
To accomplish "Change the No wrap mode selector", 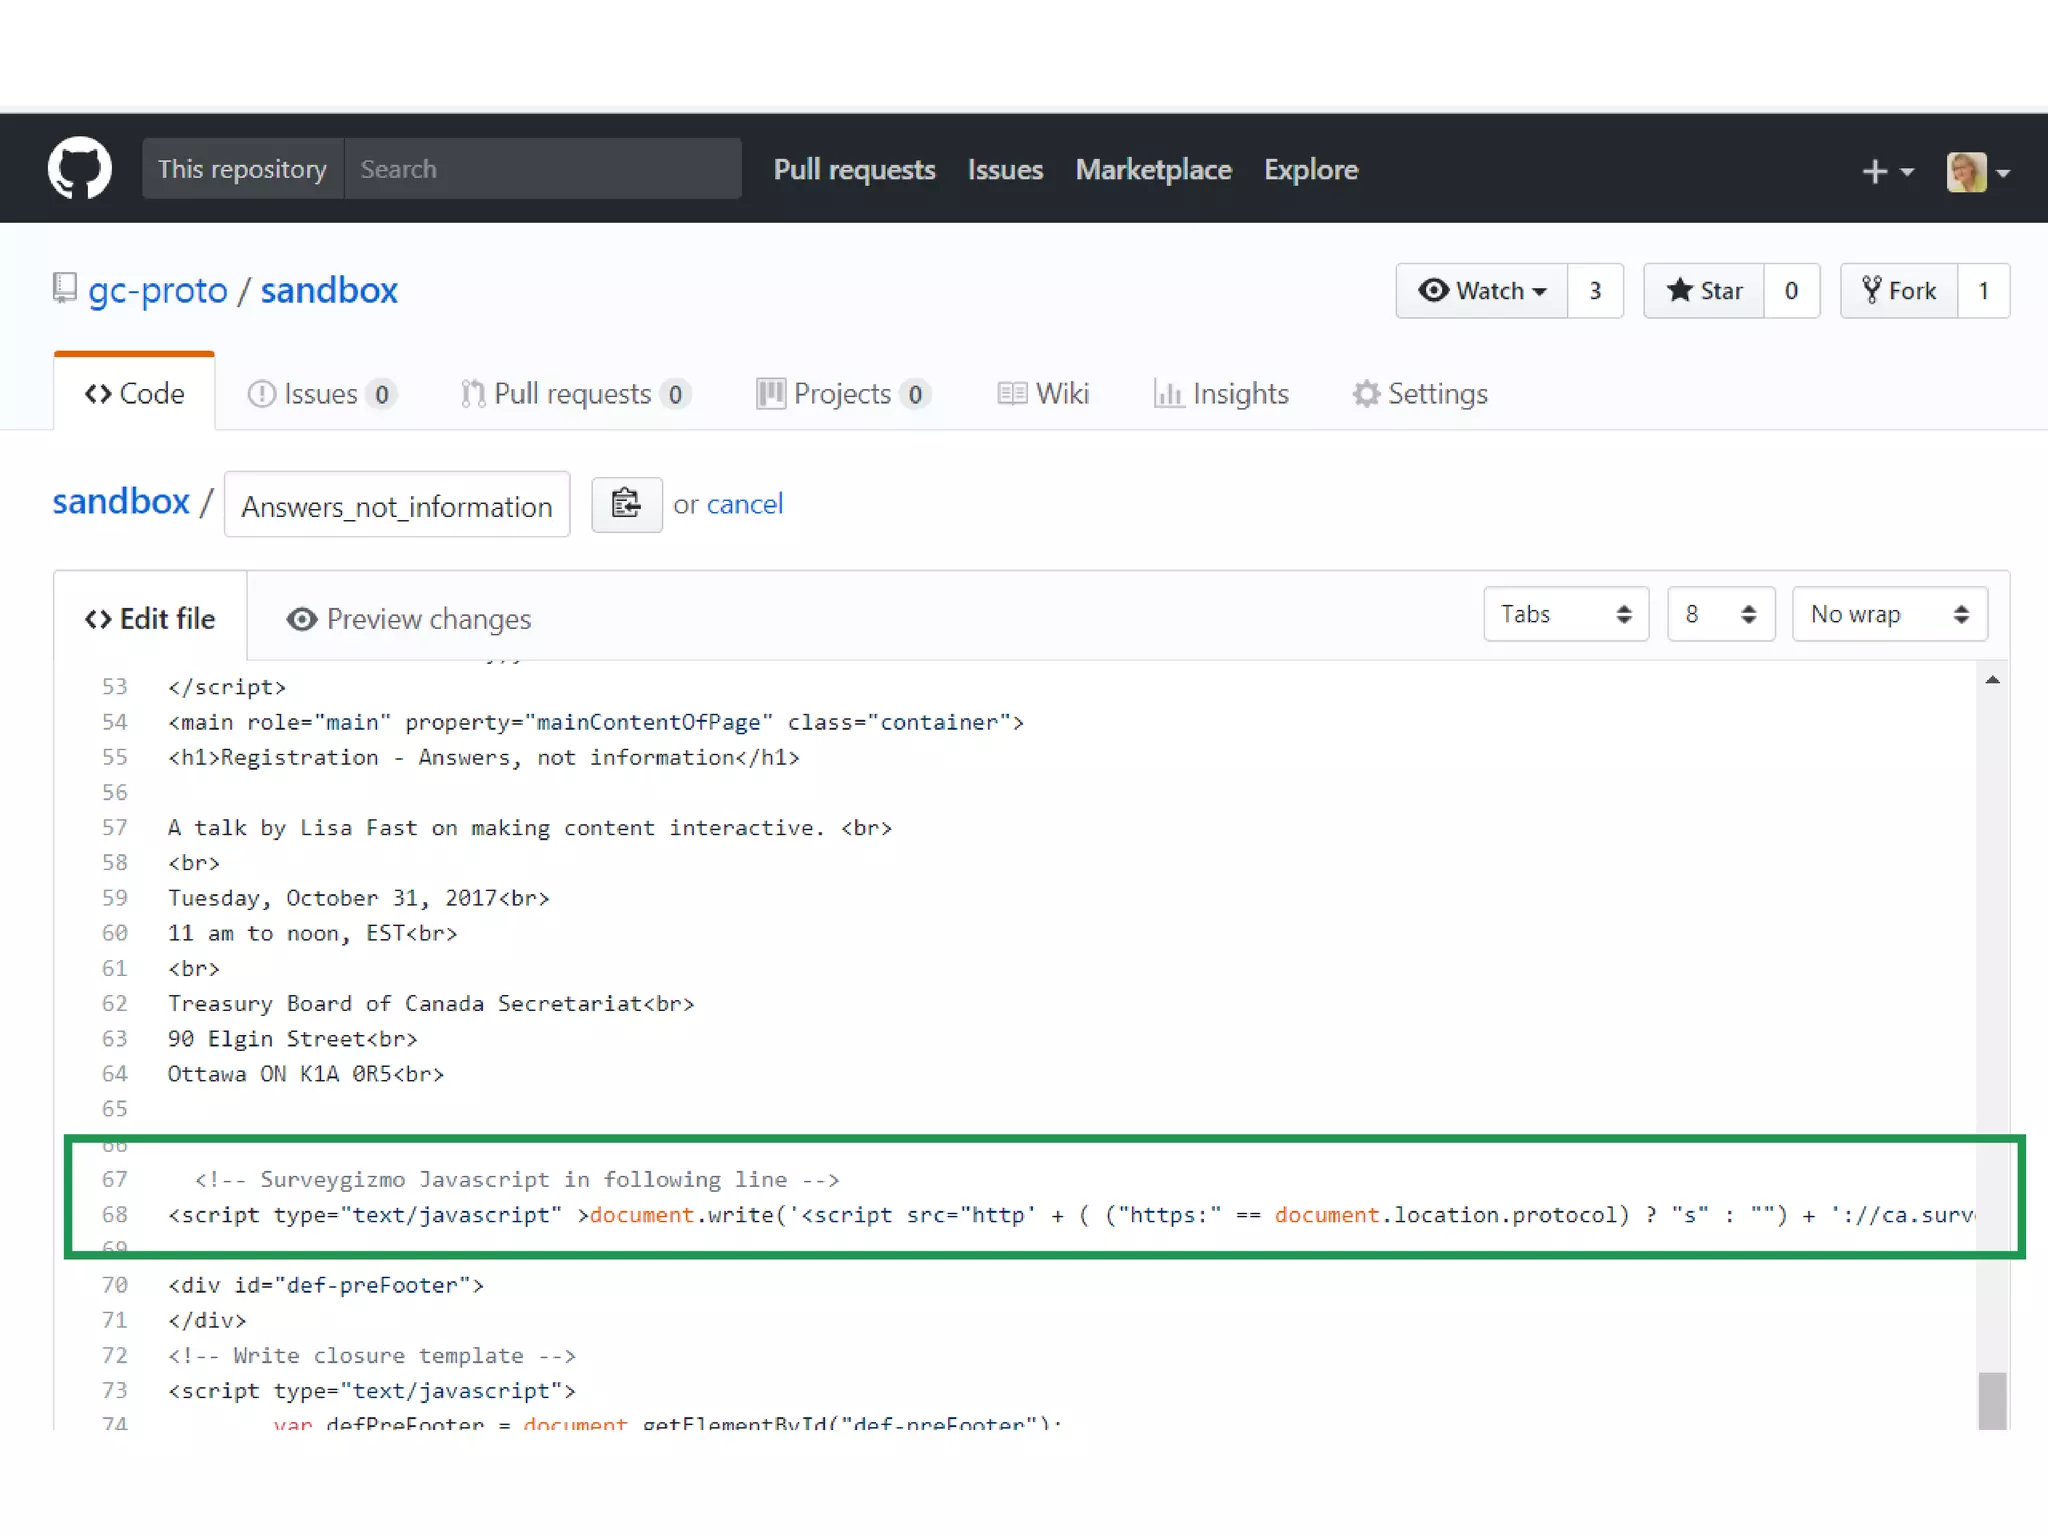I will click(1888, 614).
